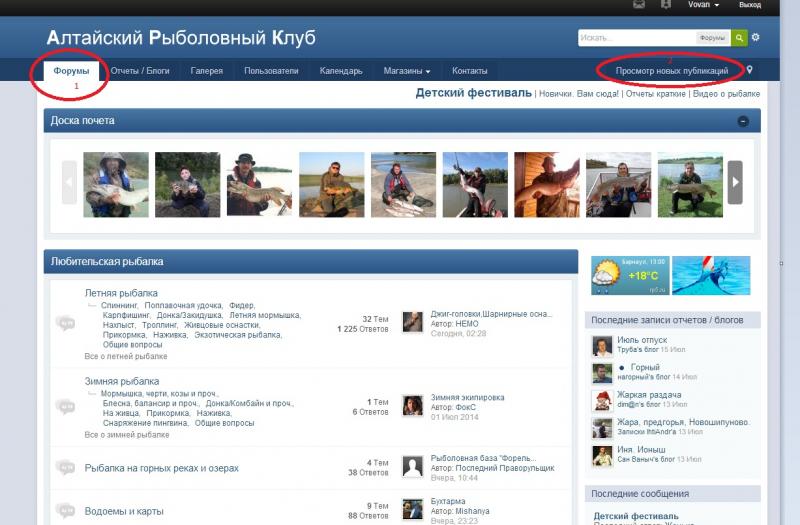Open advanced search gear icon

[x=756, y=38]
